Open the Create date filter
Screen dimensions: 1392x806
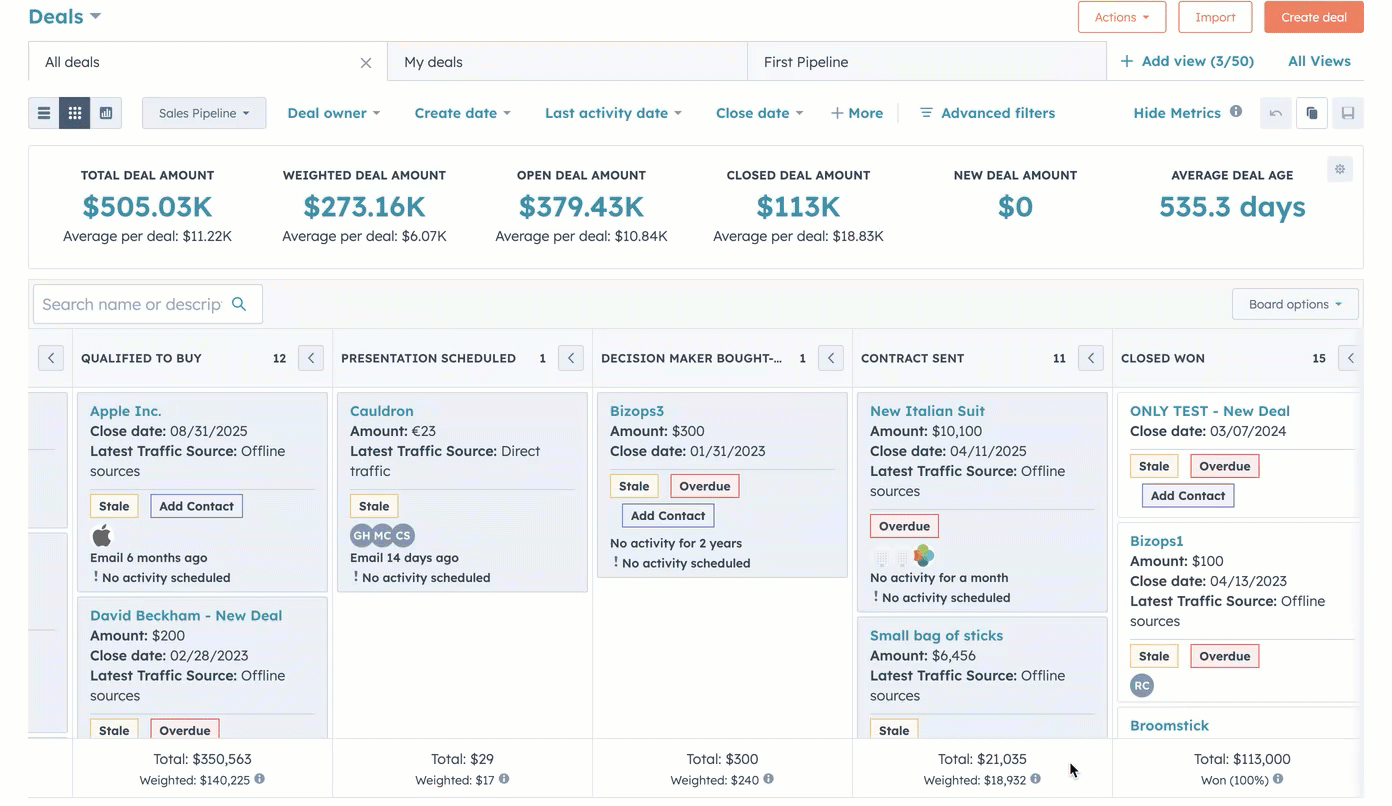462,113
